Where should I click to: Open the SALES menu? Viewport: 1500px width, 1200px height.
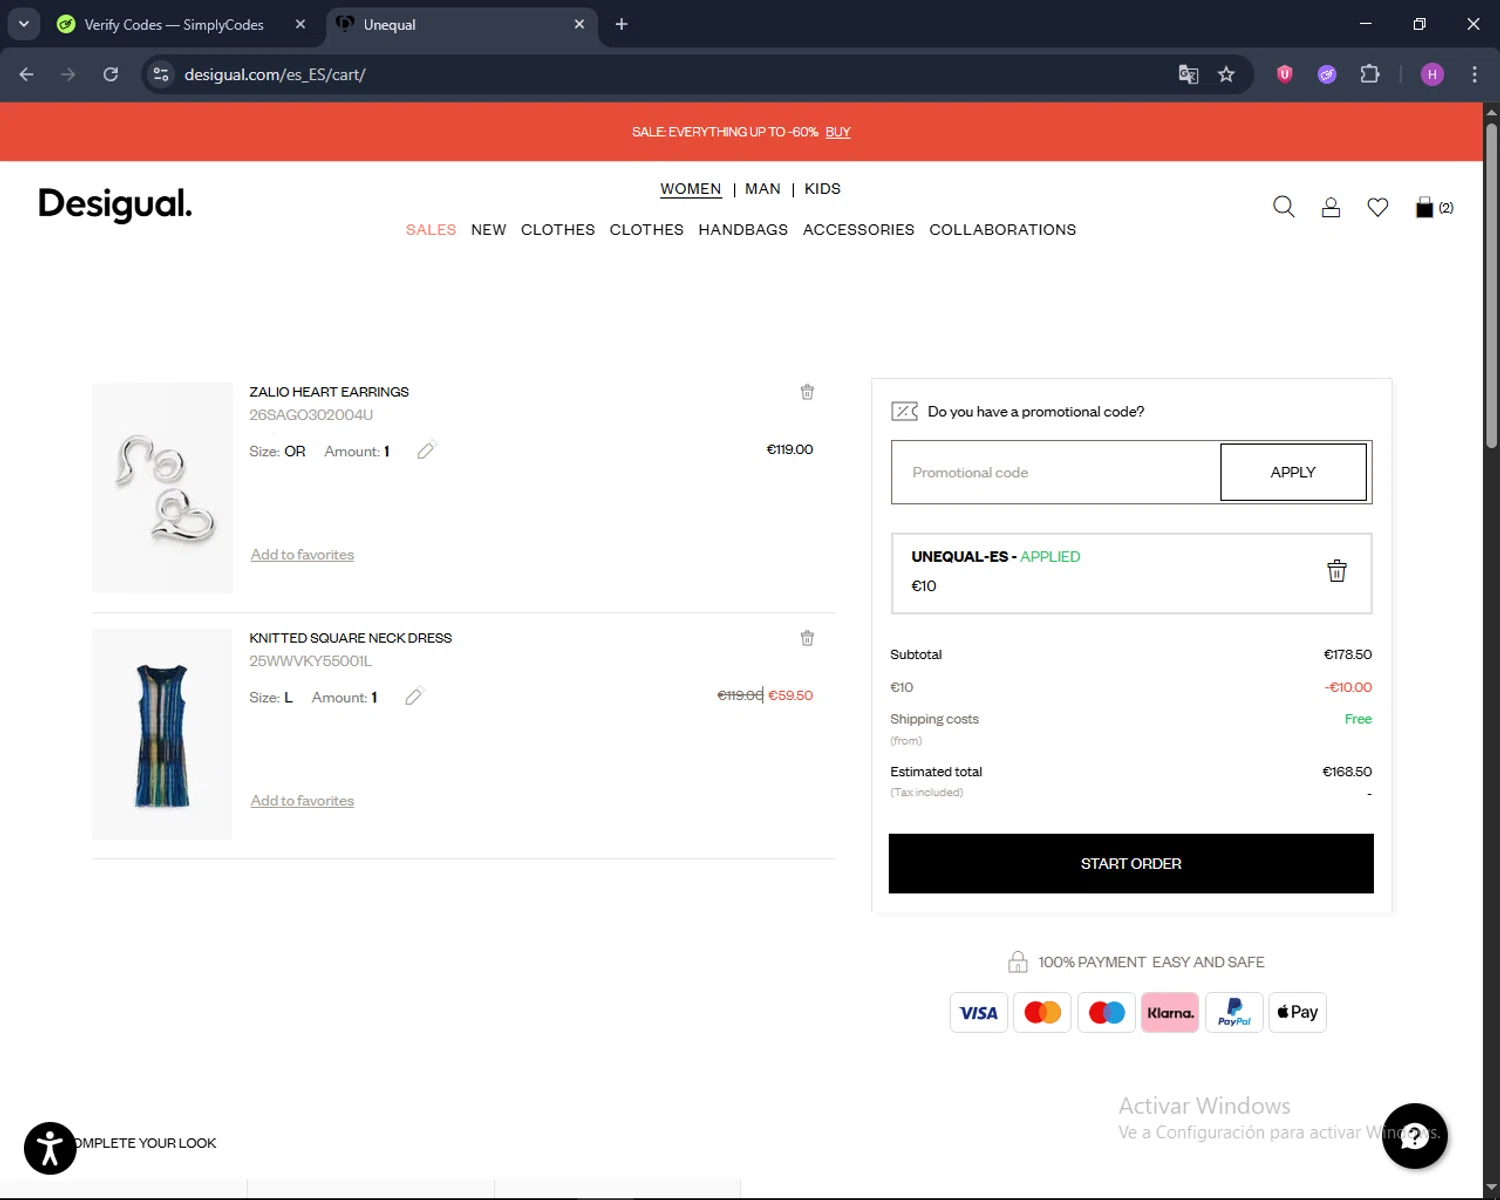coord(431,230)
